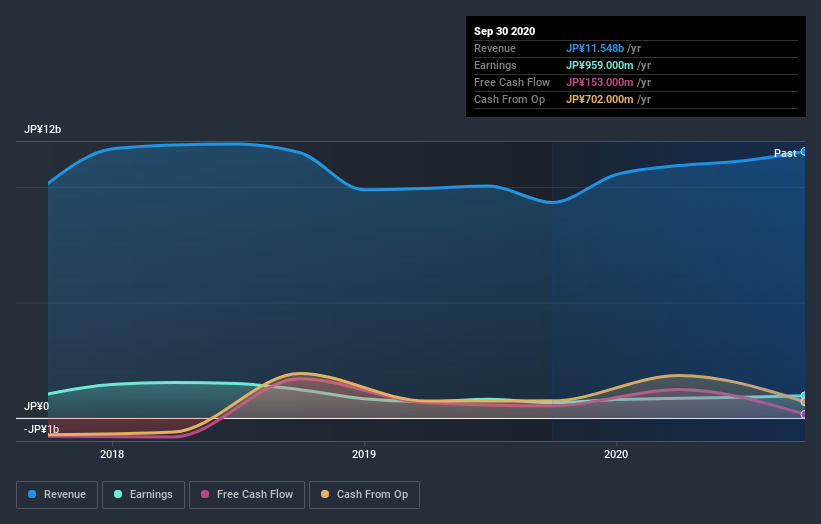Click the Earnings row label in tooltip
The width and height of the screenshot is (821, 524).
click(495, 65)
